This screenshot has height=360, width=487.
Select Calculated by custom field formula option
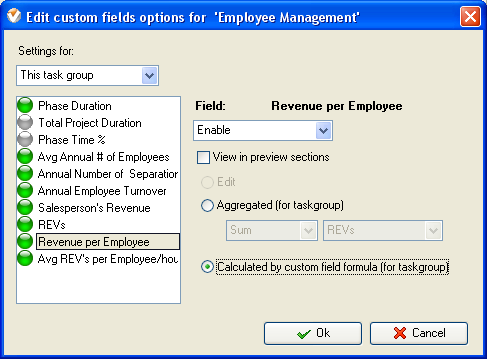point(207,267)
